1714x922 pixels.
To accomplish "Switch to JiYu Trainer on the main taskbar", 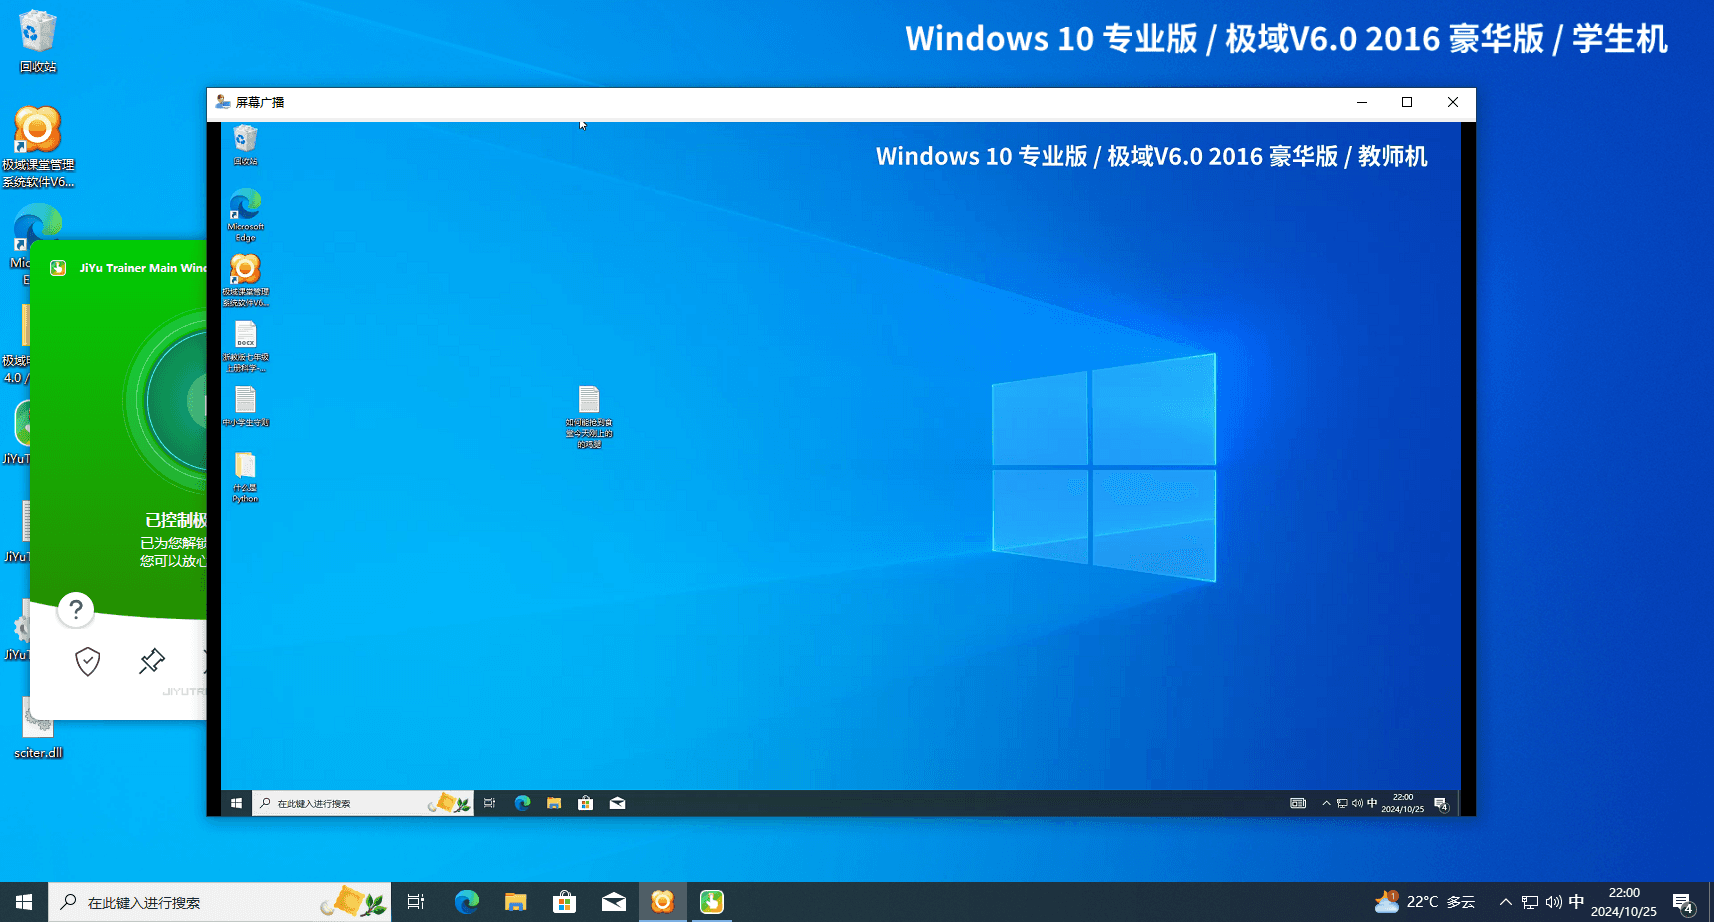I will (x=711, y=902).
